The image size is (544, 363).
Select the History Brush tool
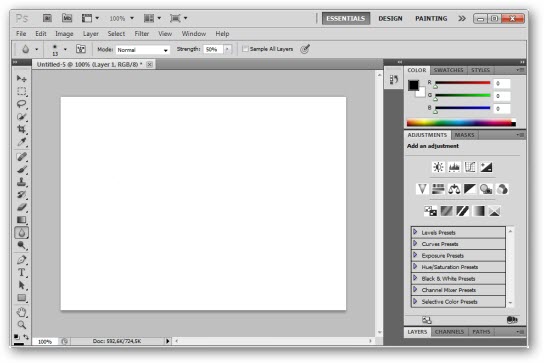[x=22, y=195]
